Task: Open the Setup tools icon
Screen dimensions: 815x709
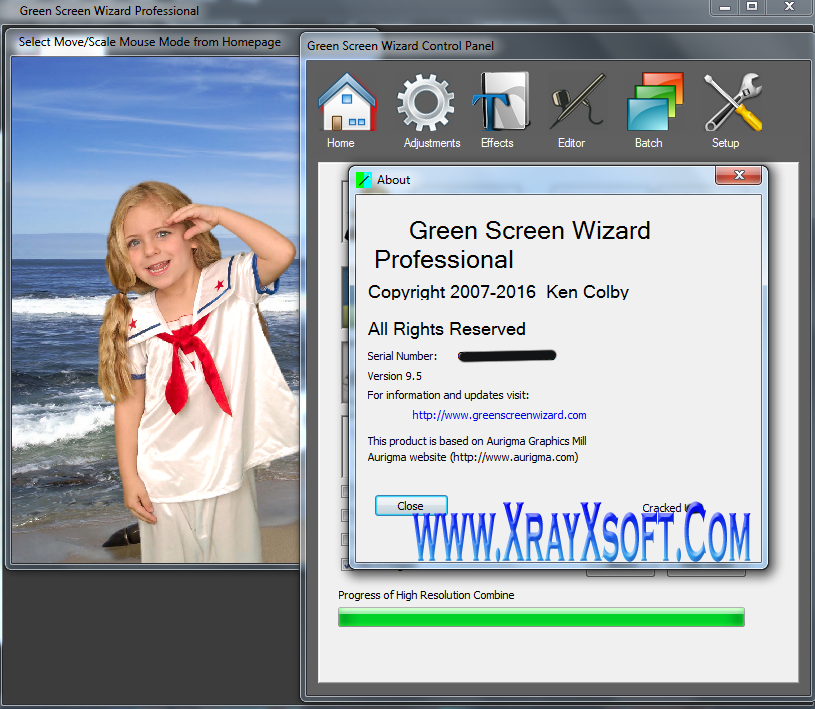Action: pos(733,102)
